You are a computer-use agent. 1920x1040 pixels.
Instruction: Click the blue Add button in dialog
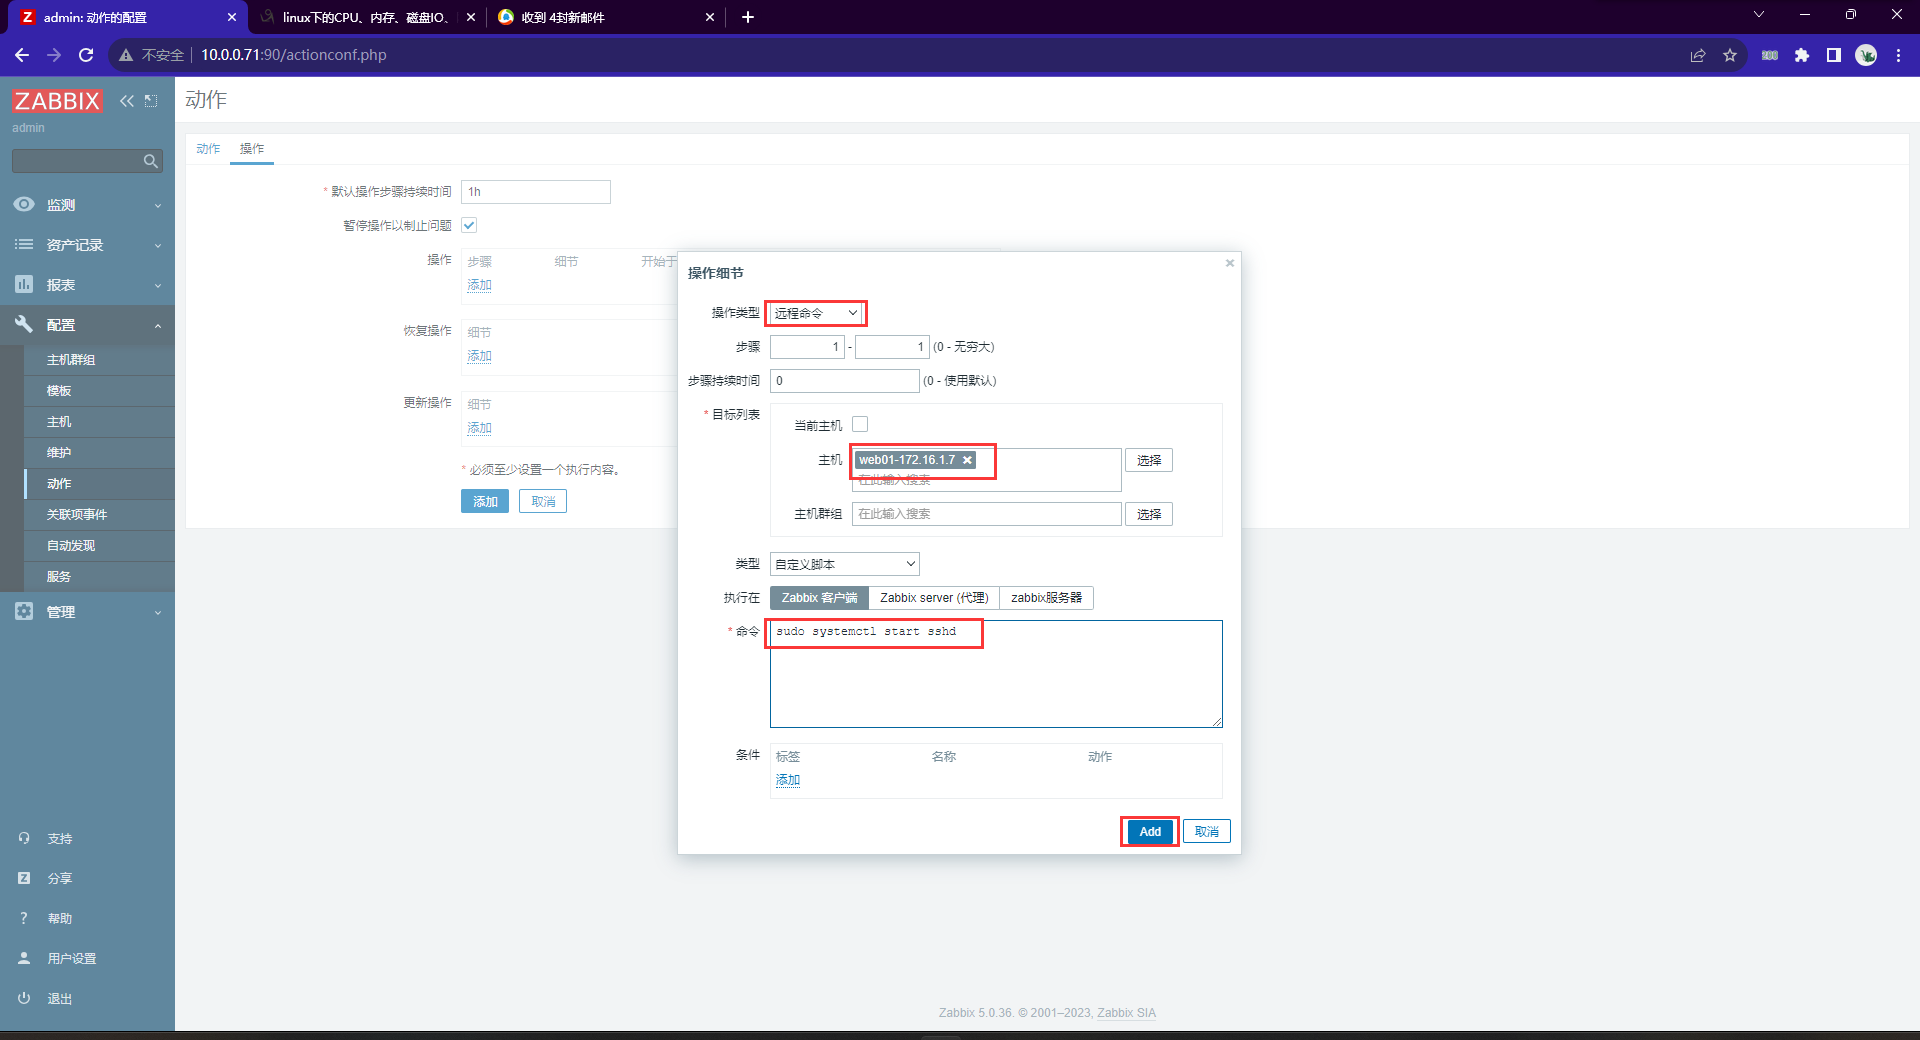pyautogui.click(x=1149, y=832)
